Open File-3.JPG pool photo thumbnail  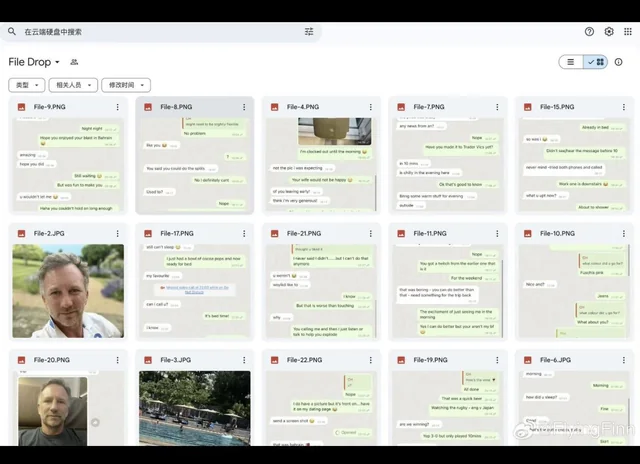pyautogui.click(x=194, y=408)
